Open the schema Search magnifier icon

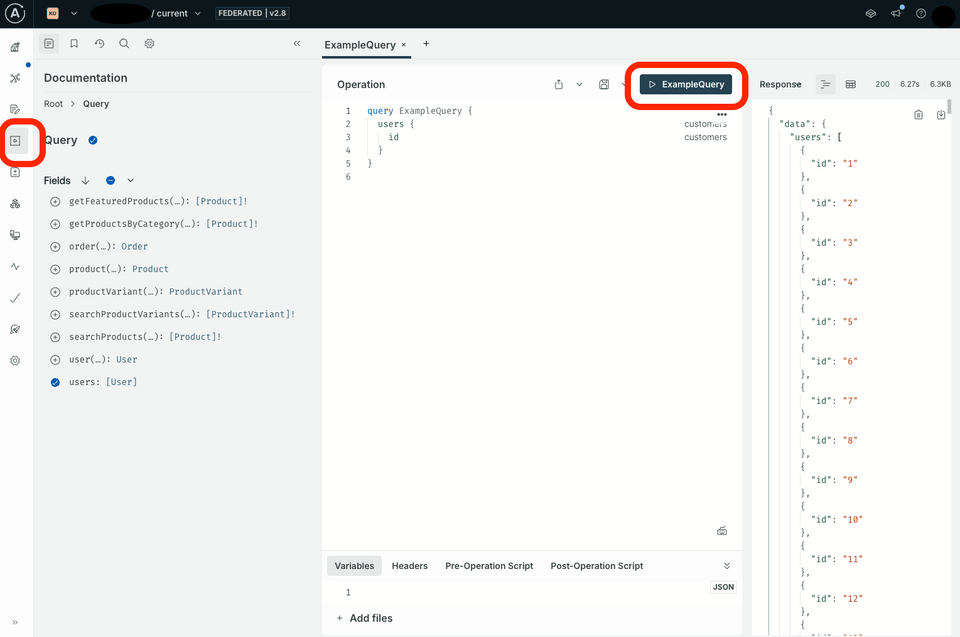point(124,43)
